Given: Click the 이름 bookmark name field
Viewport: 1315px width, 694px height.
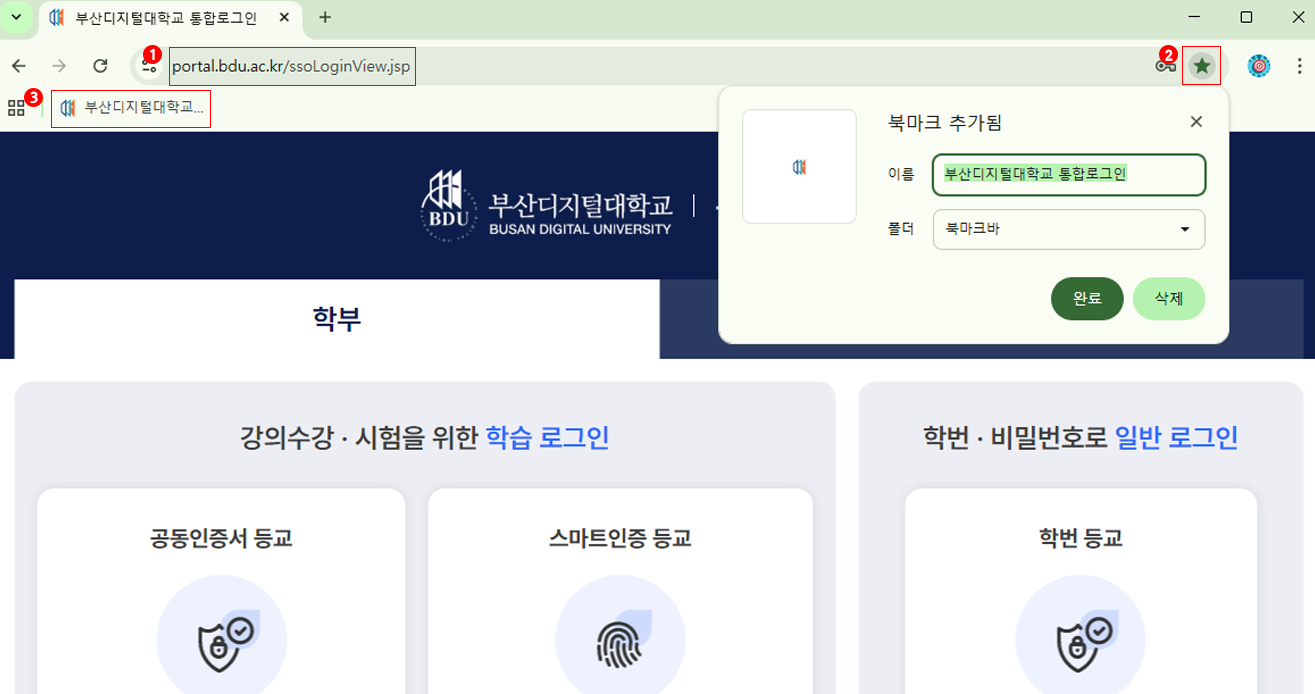Looking at the screenshot, I should point(1068,175).
